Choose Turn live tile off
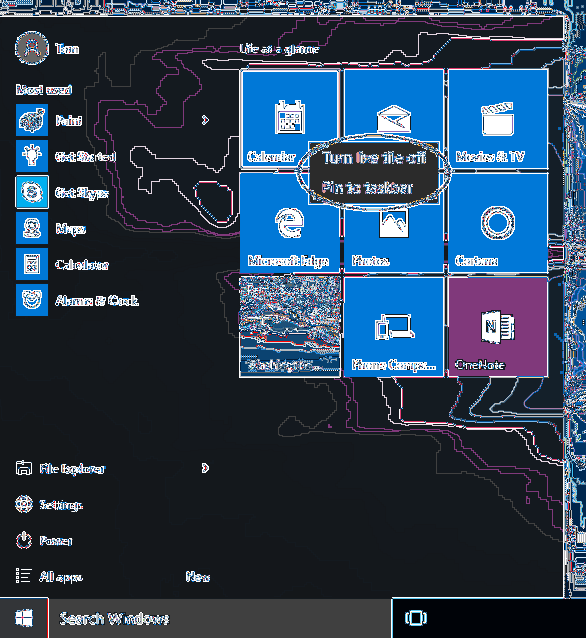The image size is (586, 638). coord(374,157)
